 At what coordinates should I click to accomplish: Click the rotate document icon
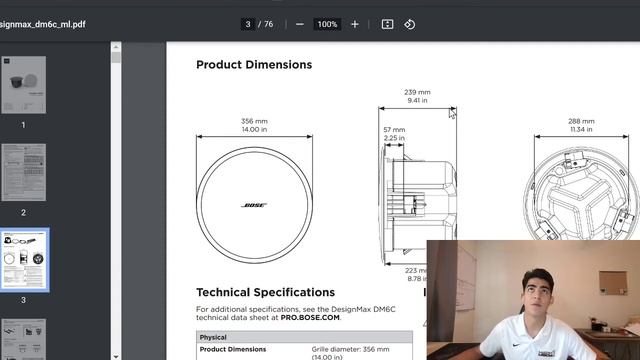coord(409,24)
